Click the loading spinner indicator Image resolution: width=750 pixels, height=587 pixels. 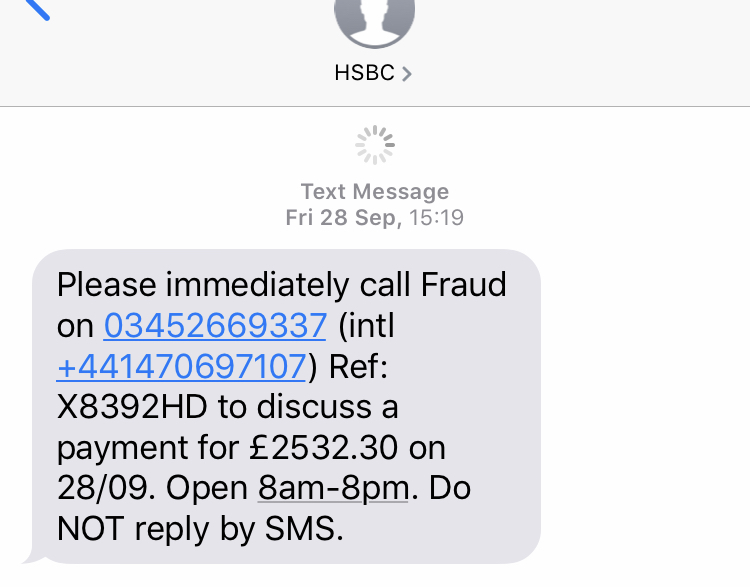[375, 145]
